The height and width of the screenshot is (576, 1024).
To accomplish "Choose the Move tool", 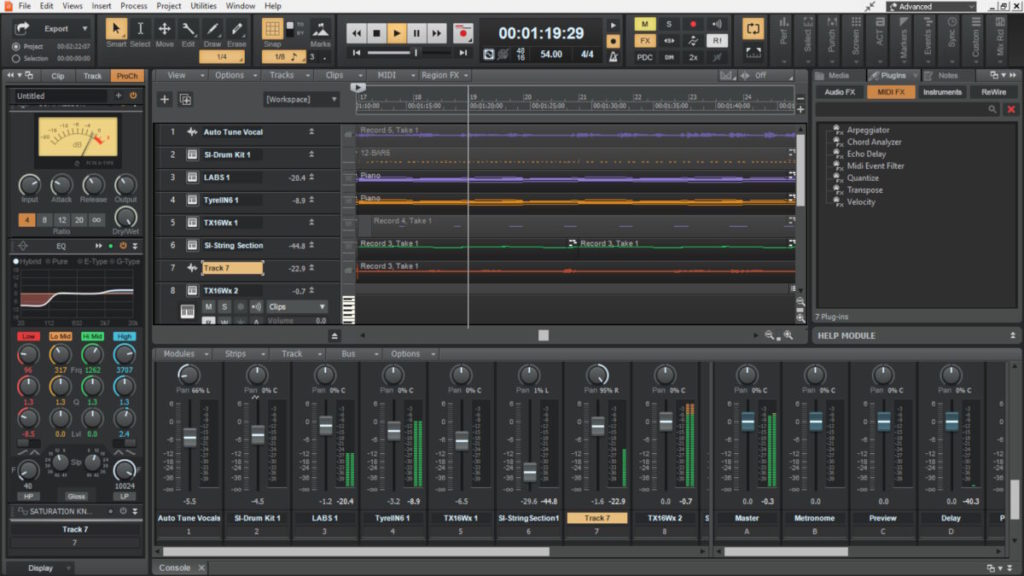I will click(164, 29).
